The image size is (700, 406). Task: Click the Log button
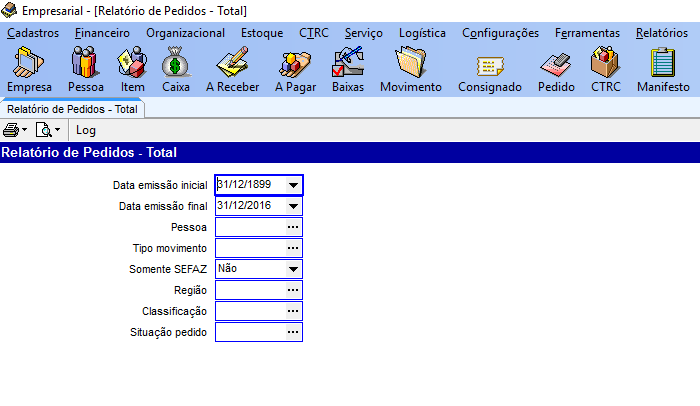click(x=86, y=130)
